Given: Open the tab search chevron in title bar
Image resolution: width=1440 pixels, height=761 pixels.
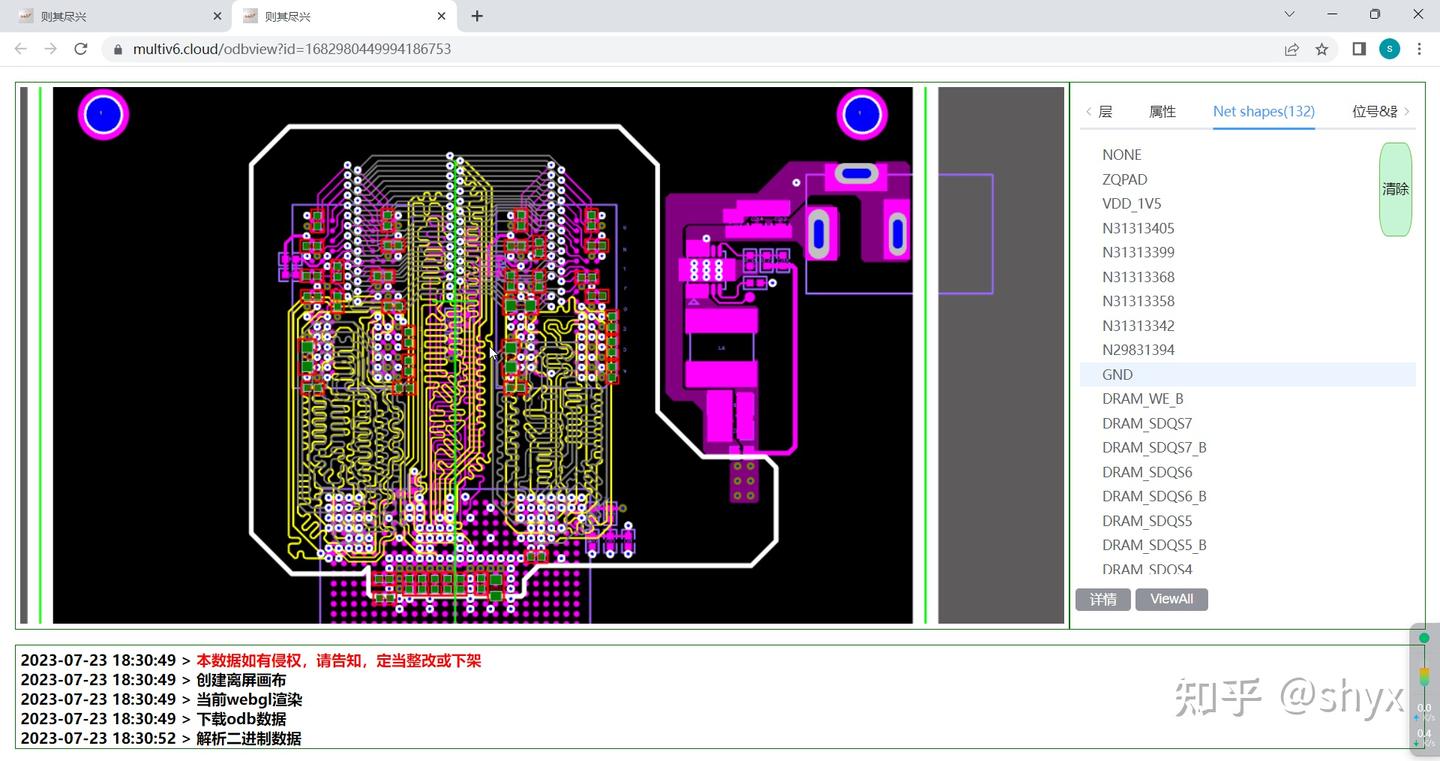Looking at the screenshot, I should (x=1289, y=14).
